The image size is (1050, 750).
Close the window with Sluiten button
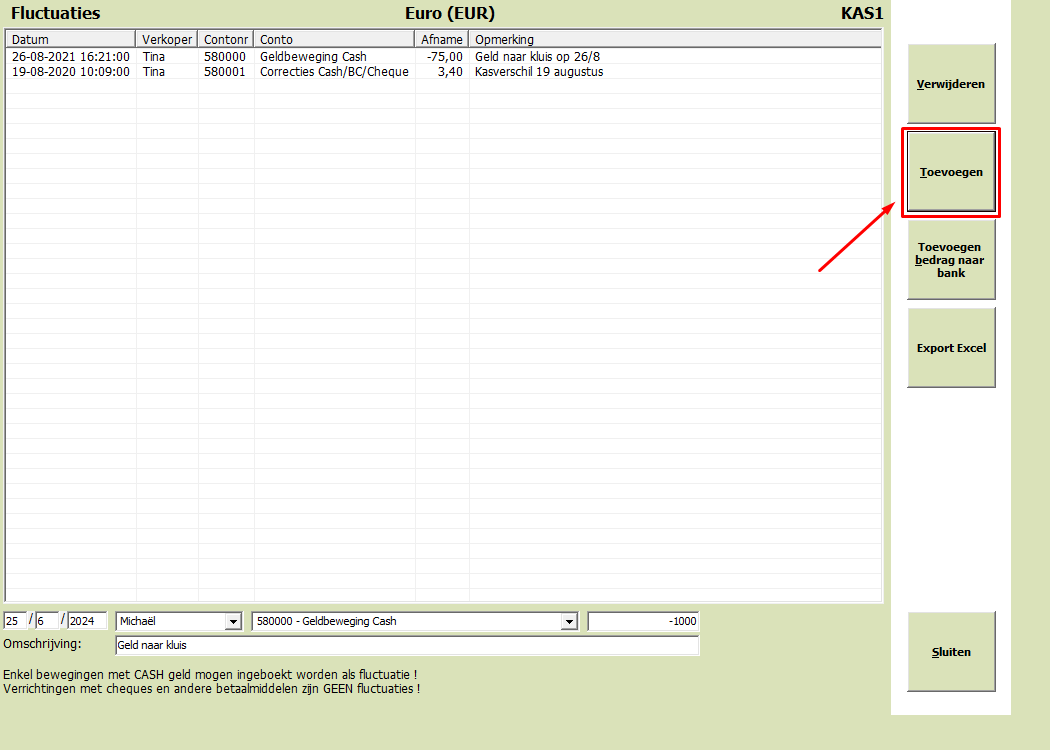(x=951, y=652)
